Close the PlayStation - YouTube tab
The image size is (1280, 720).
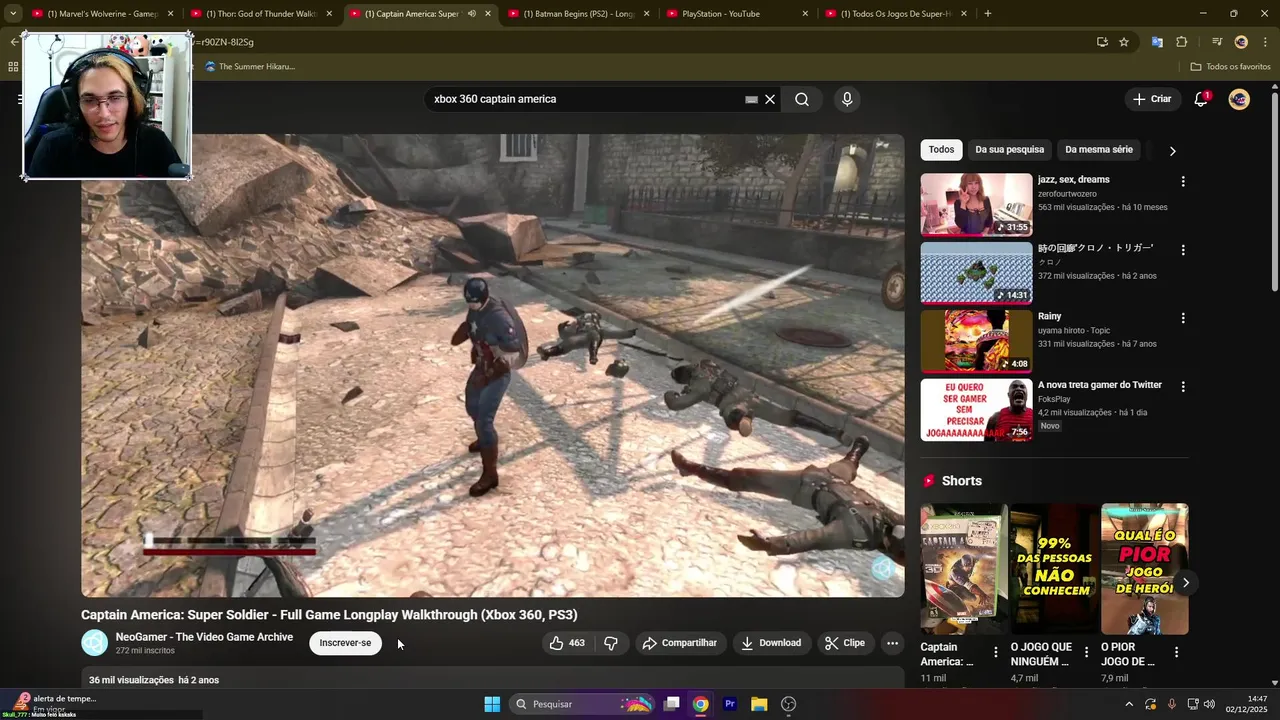pyautogui.click(x=805, y=14)
